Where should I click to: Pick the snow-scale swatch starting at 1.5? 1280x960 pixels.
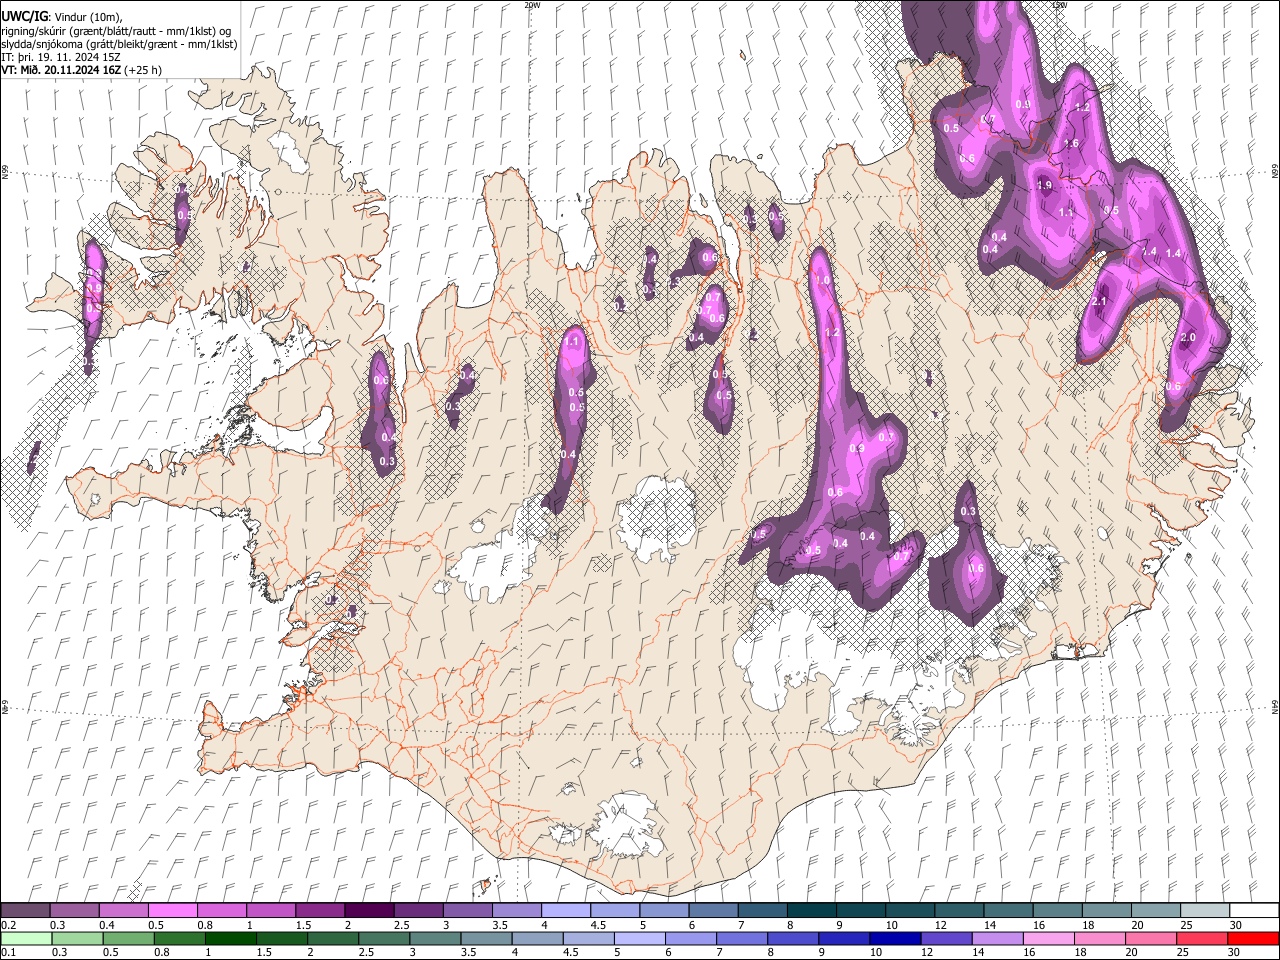tap(319, 911)
